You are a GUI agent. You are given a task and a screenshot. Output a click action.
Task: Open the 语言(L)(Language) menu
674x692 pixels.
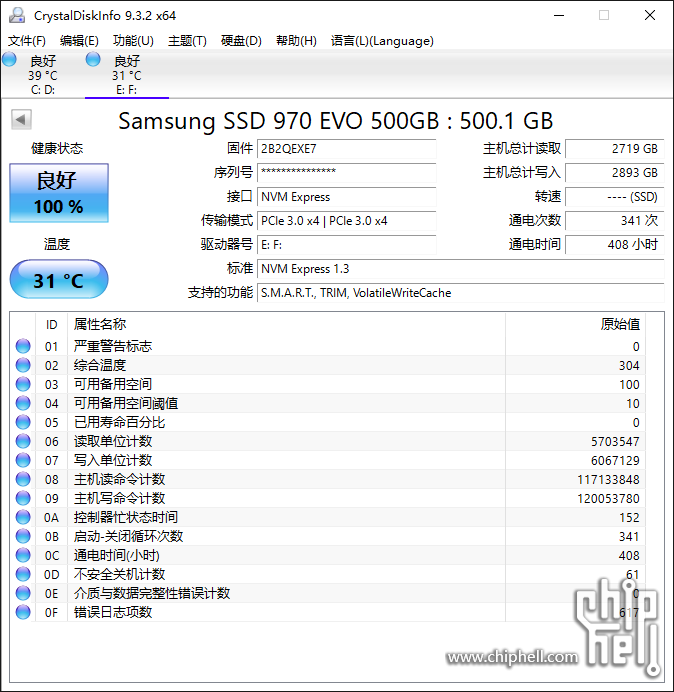(382, 41)
